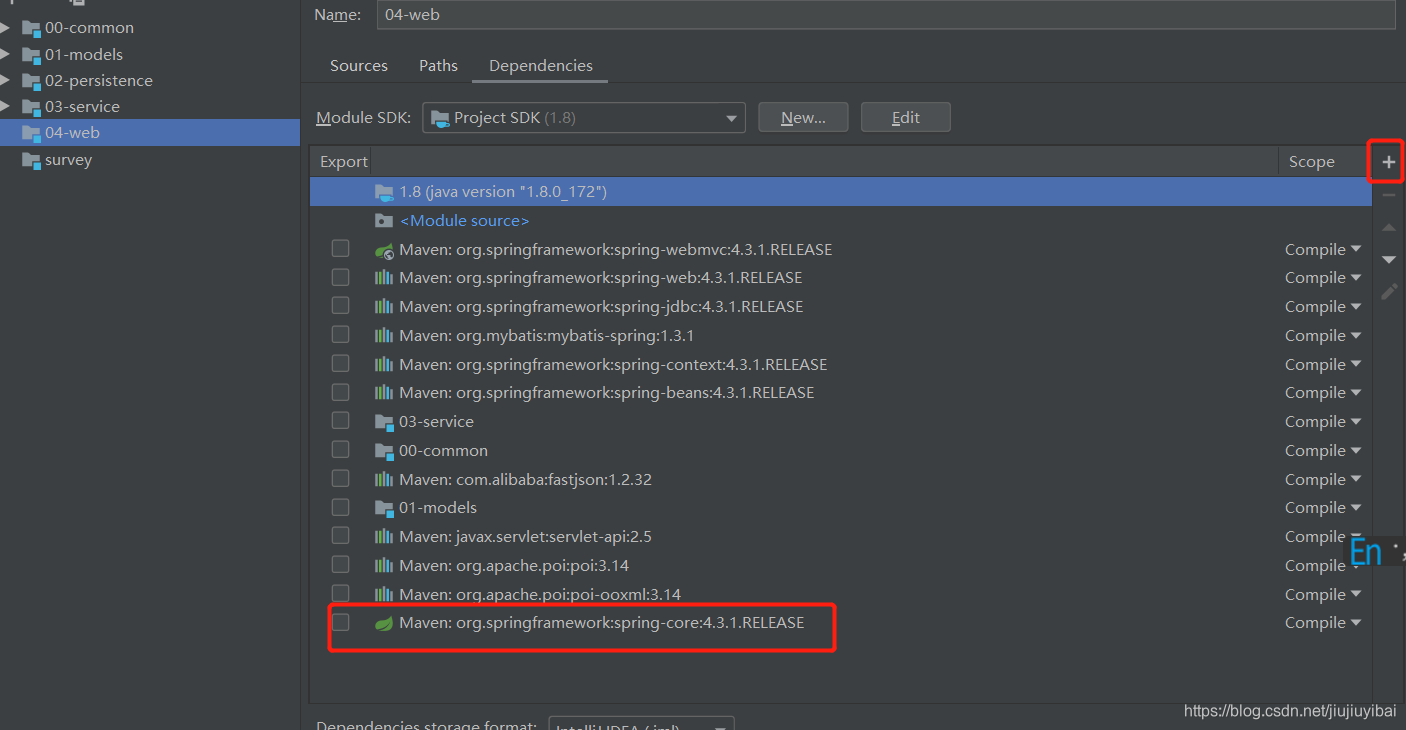Click the plus icon to add a dependency
Viewport: 1406px width, 730px height.
point(1387,161)
